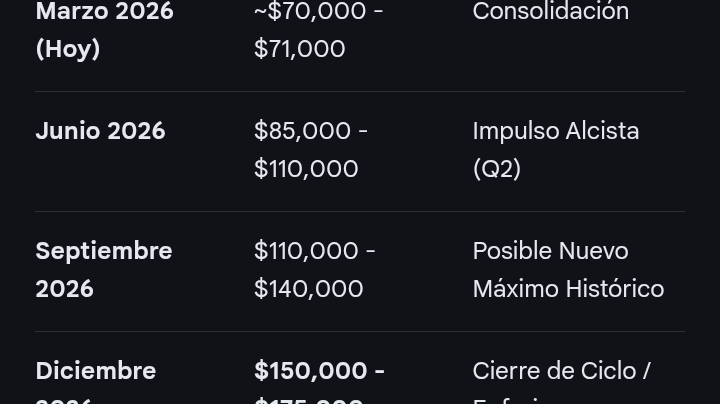Click the Septiembre row heading

tap(104, 269)
